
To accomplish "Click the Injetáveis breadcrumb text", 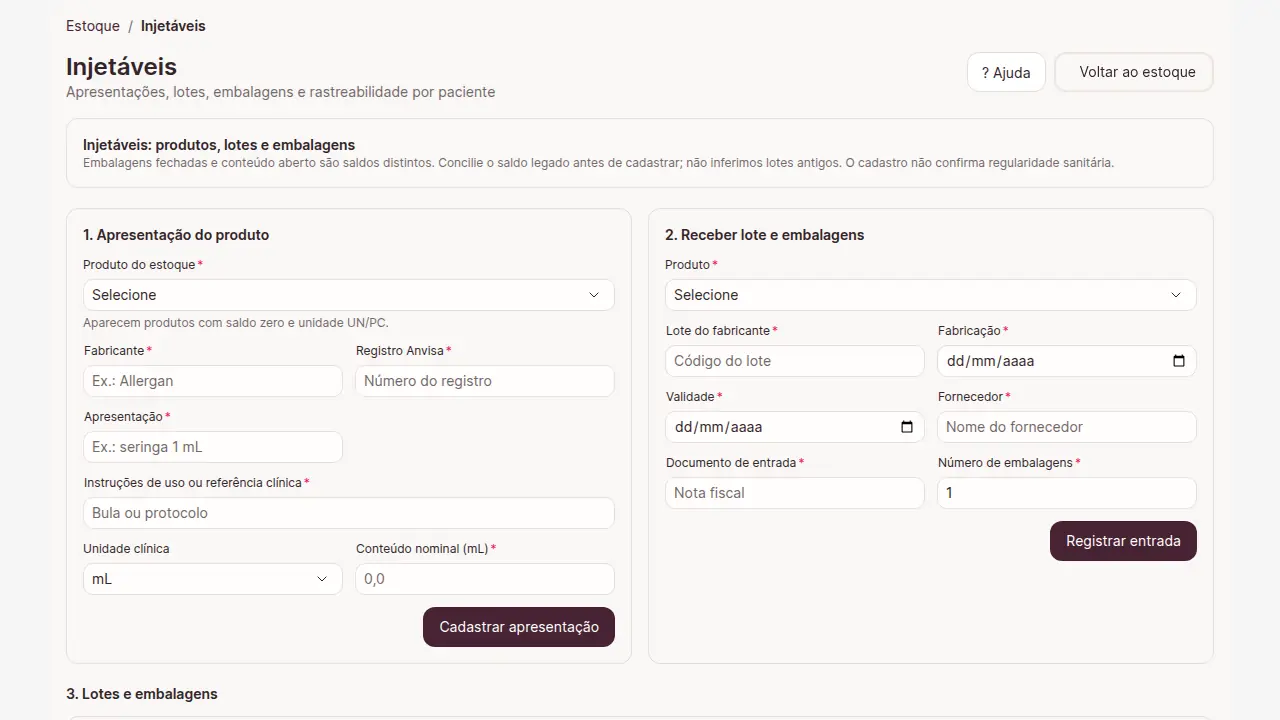I will pyautogui.click(x=173, y=26).
